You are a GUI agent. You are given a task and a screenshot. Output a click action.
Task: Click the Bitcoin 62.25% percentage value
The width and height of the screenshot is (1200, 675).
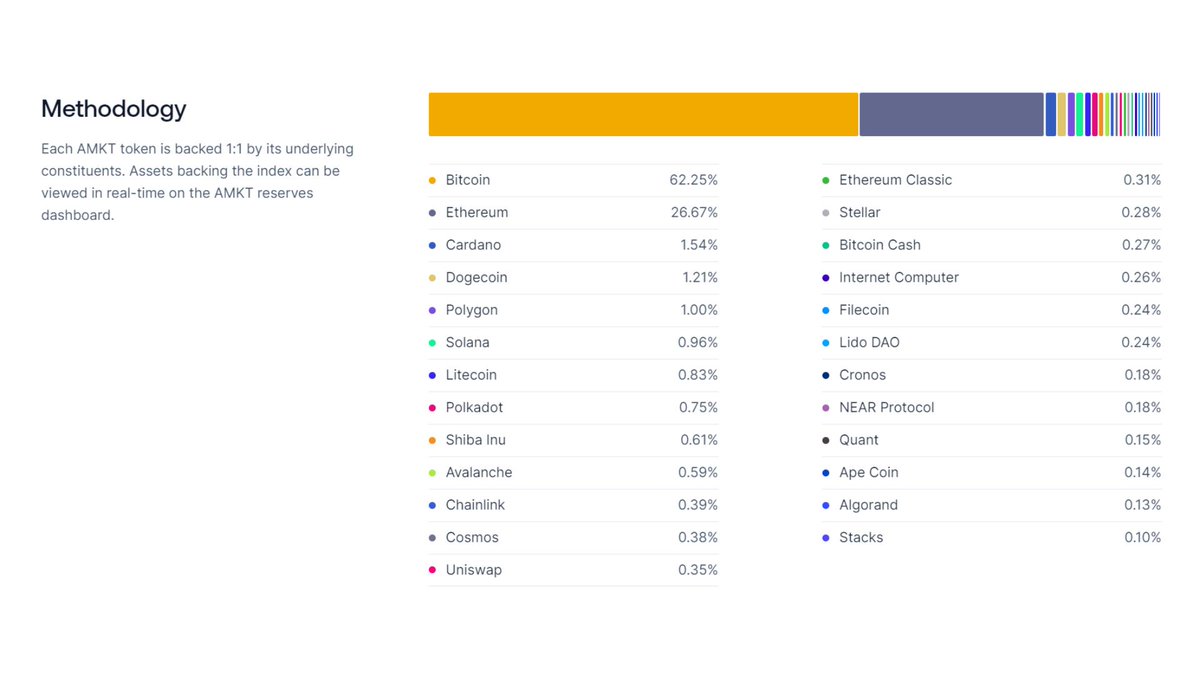click(x=693, y=180)
